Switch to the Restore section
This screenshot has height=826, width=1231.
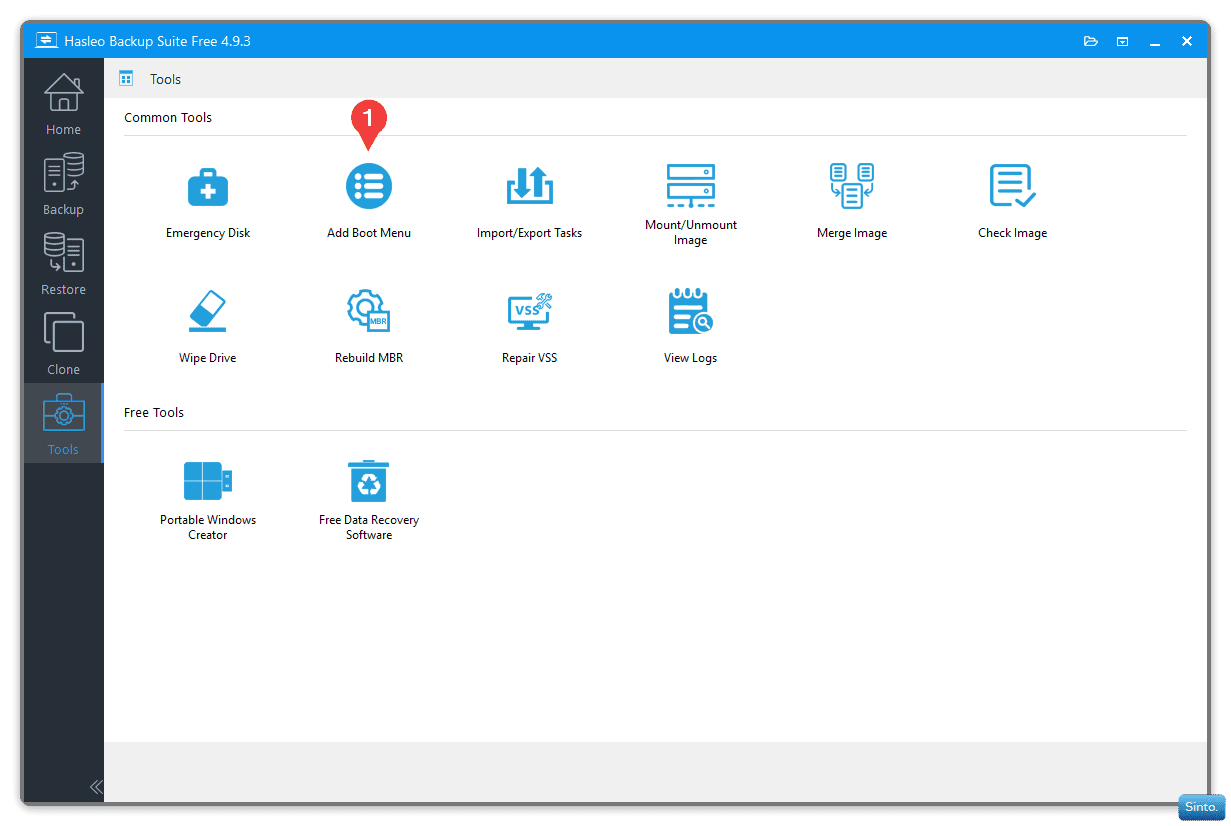[x=63, y=264]
